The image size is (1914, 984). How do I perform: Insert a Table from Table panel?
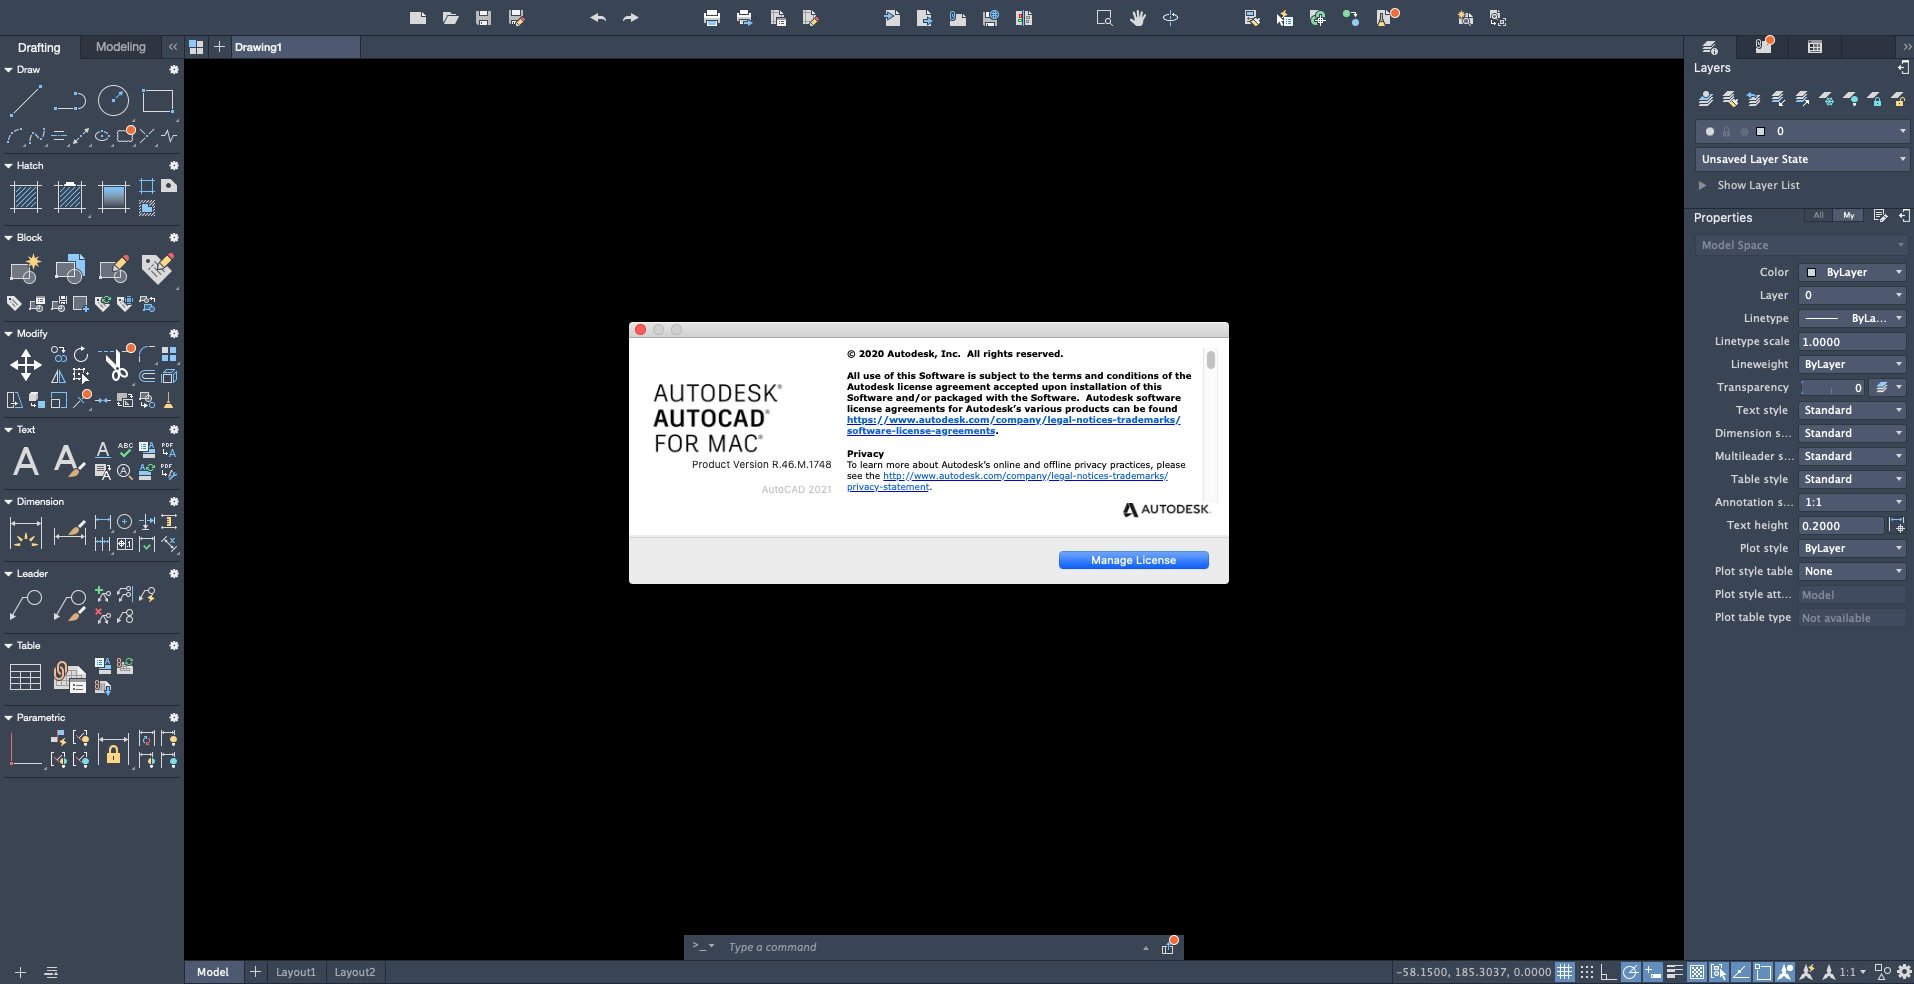coord(25,677)
